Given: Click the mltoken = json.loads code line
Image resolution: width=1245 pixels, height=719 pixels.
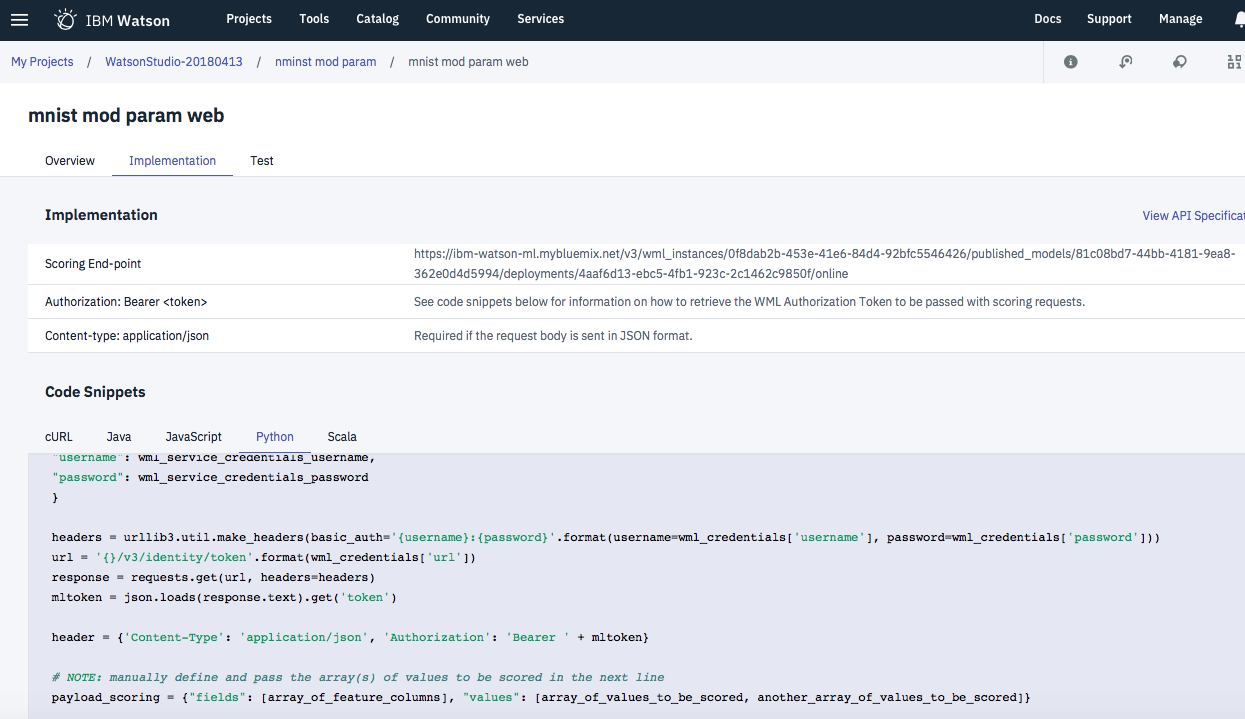Looking at the screenshot, I should click(x=224, y=597).
